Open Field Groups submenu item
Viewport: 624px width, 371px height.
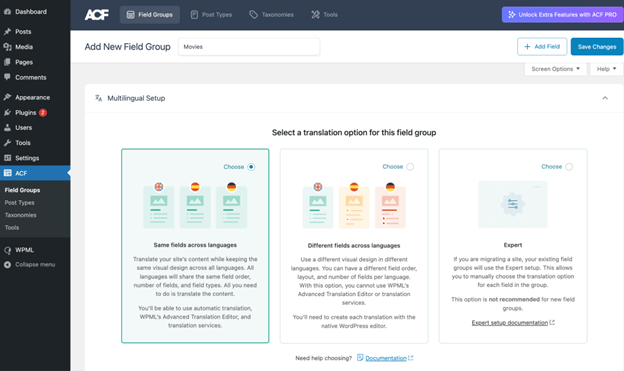22,190
